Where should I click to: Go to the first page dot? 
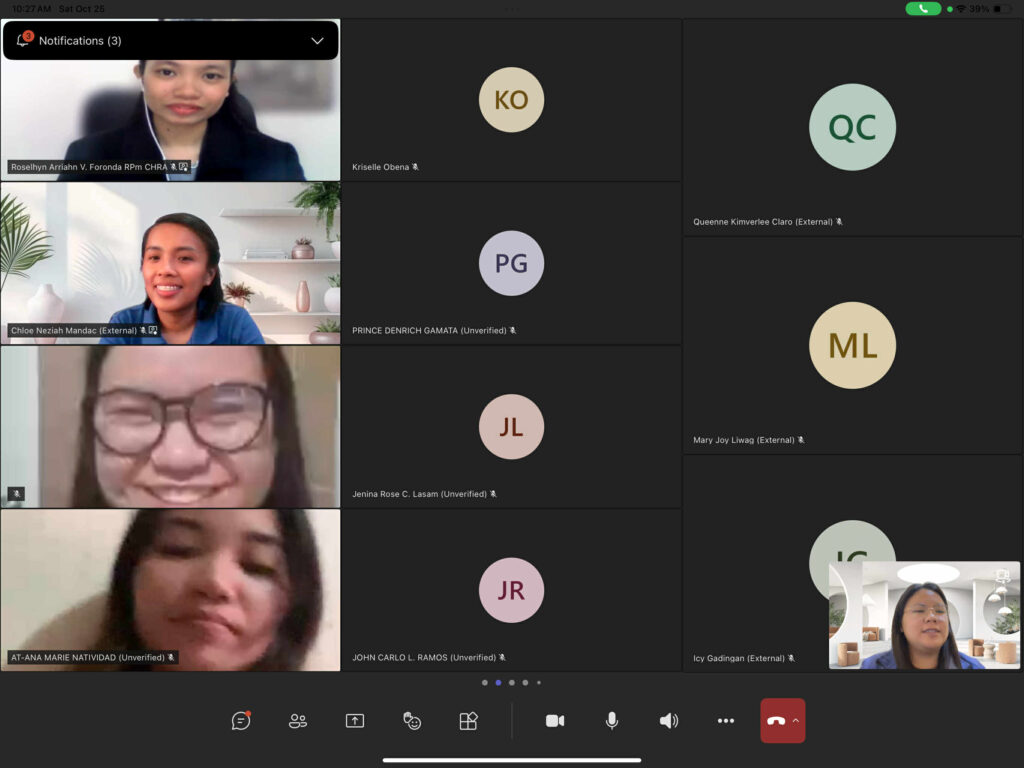485,683
